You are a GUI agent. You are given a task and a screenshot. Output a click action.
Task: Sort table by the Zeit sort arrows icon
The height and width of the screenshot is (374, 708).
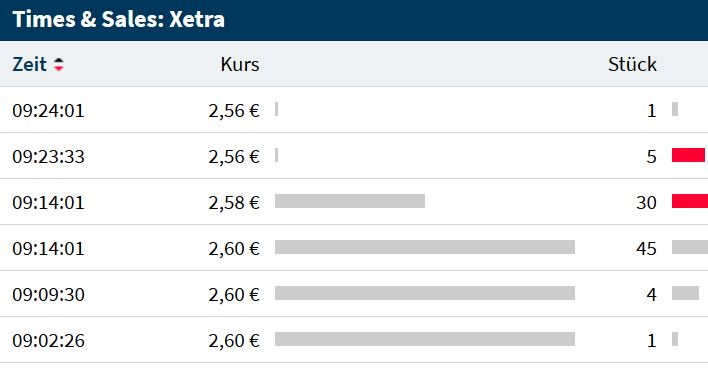[59, 65]
